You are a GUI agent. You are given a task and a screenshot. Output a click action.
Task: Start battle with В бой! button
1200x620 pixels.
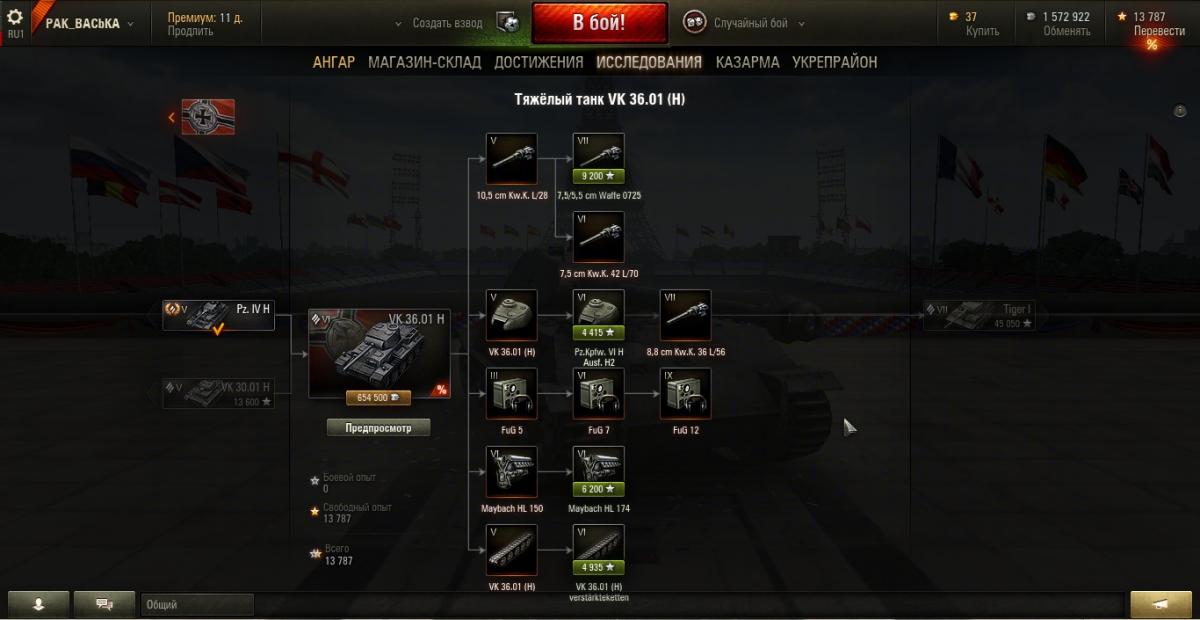[x=599, y=23]
